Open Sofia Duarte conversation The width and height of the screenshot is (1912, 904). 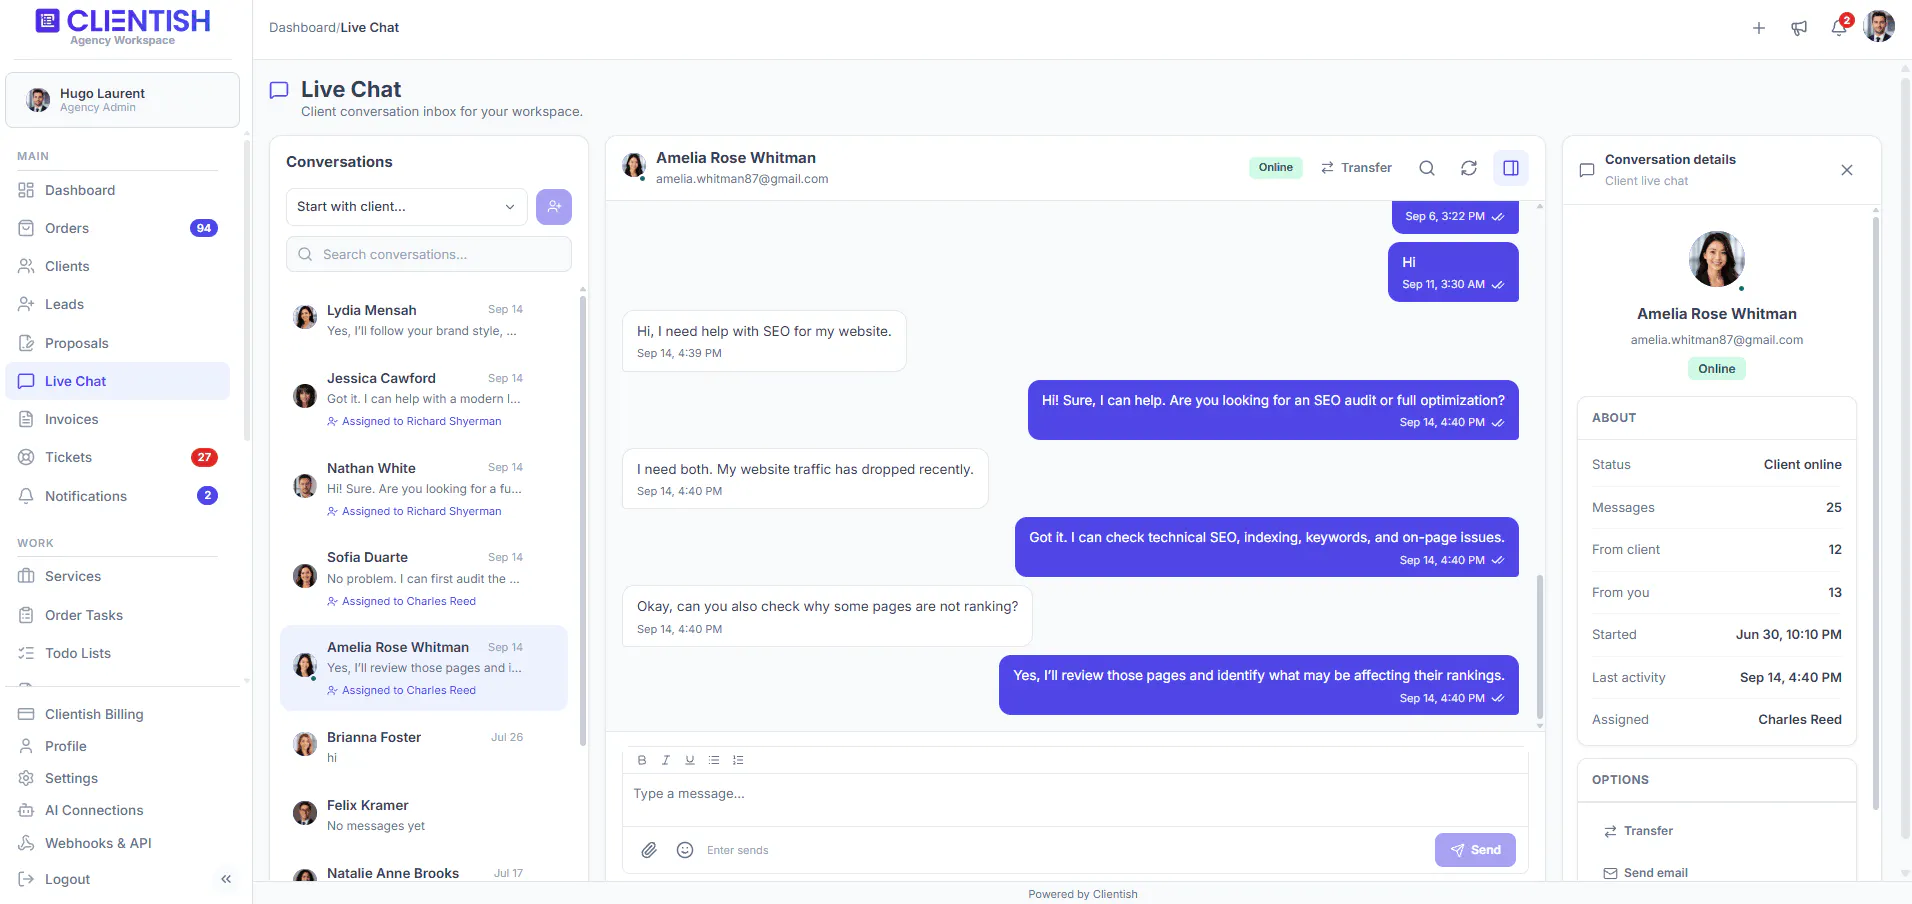pyautogui.click(x=424, y=578)
